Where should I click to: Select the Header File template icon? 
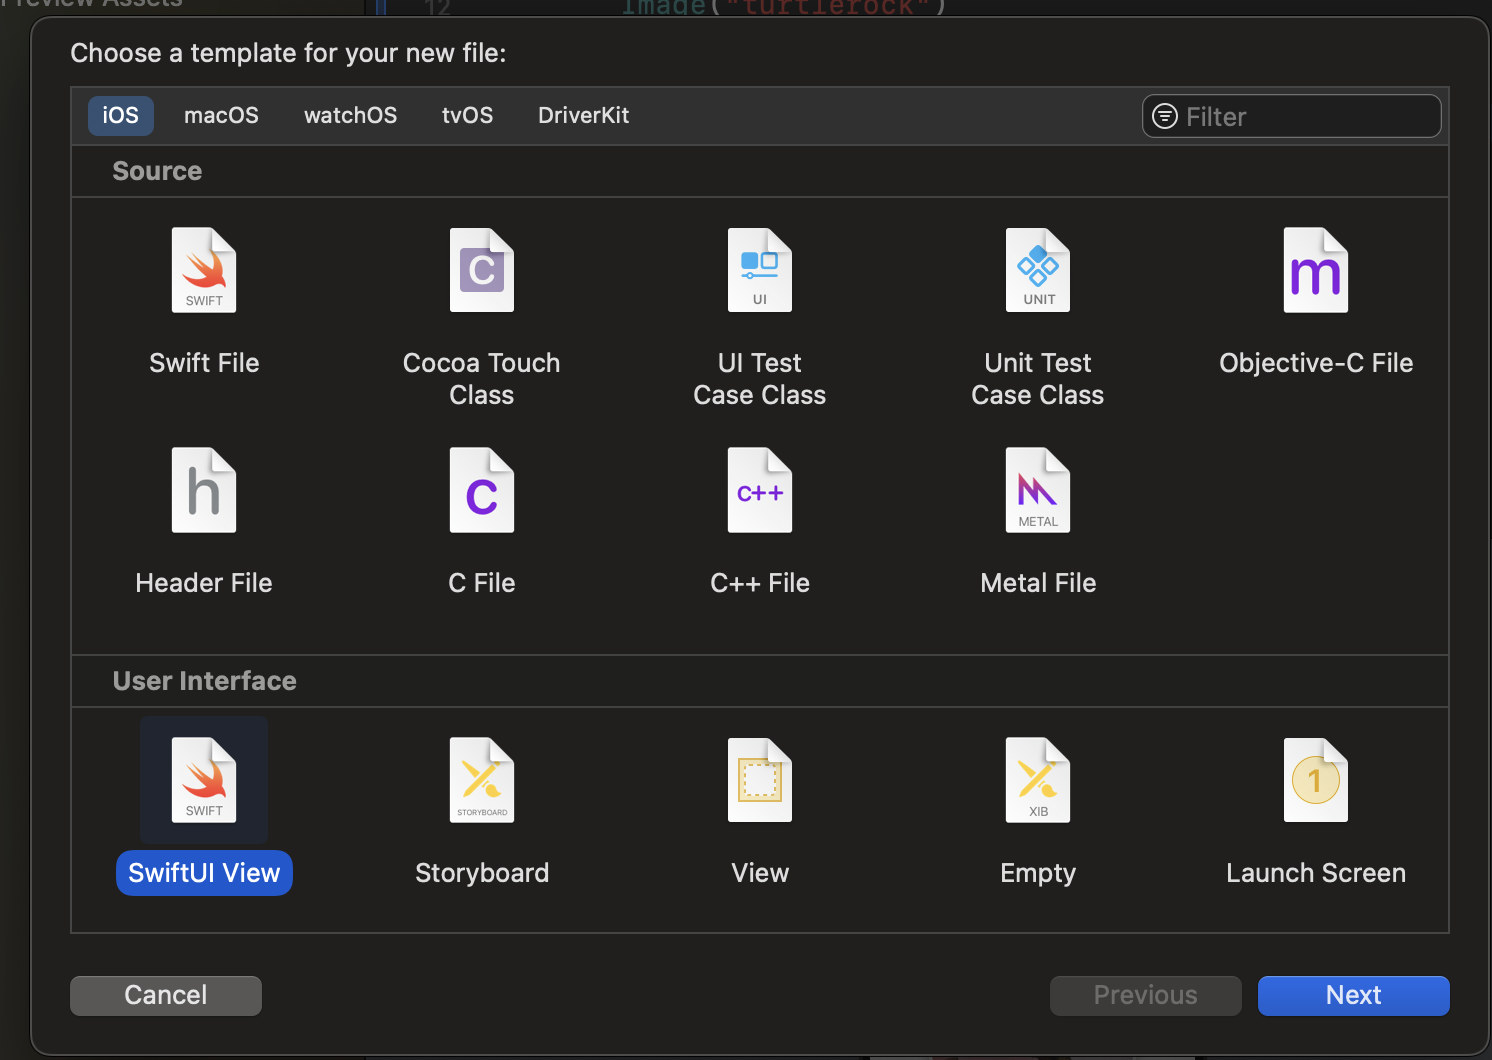point(204,490)
